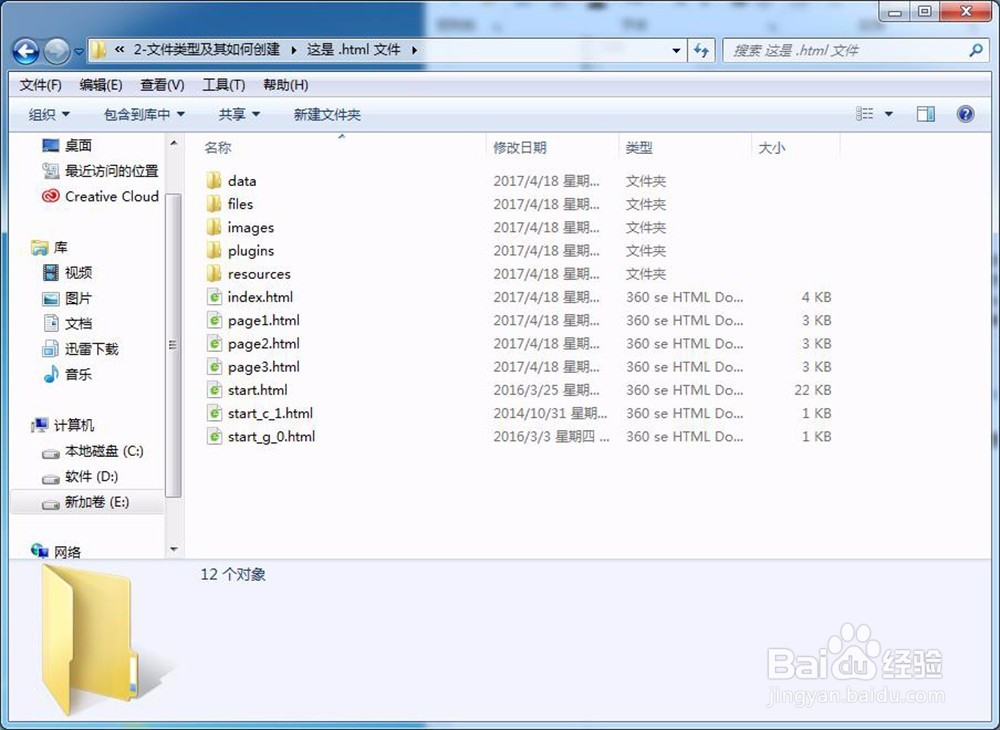Image resolution: width=1000 pixels, height=730 pixels.
Task: Open help via the question mark icon
Action: click(966, 114)
